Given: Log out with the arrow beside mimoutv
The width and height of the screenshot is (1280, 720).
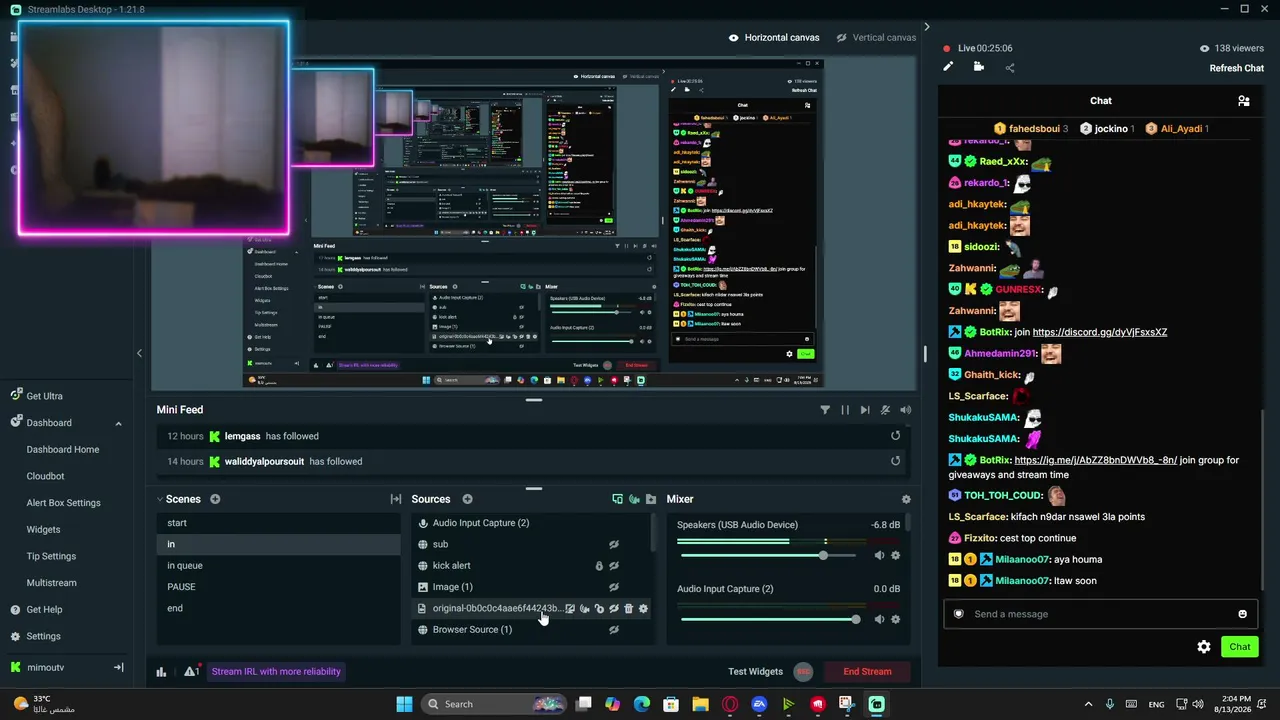Looking at the screenshot, I should pos(118,667).
